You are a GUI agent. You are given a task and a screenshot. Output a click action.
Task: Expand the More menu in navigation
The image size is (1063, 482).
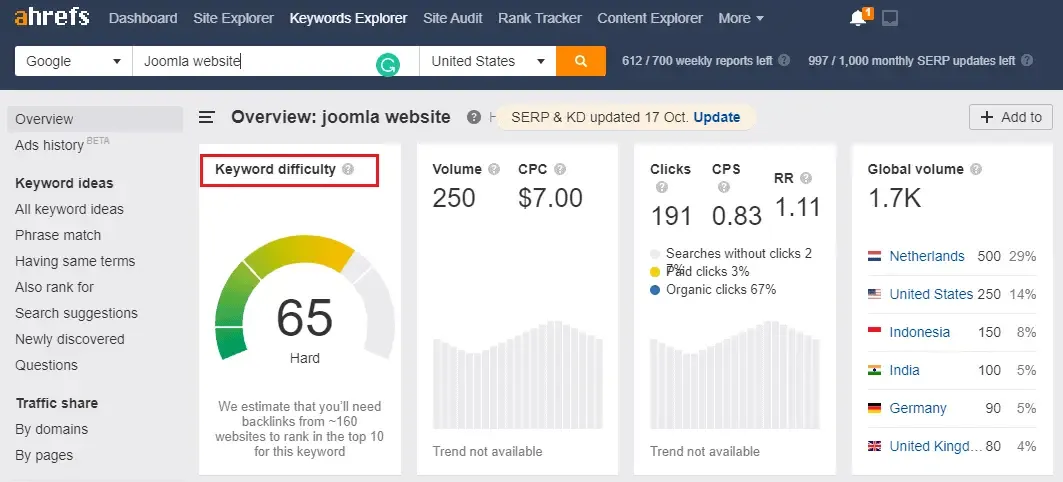click(741, 18)
